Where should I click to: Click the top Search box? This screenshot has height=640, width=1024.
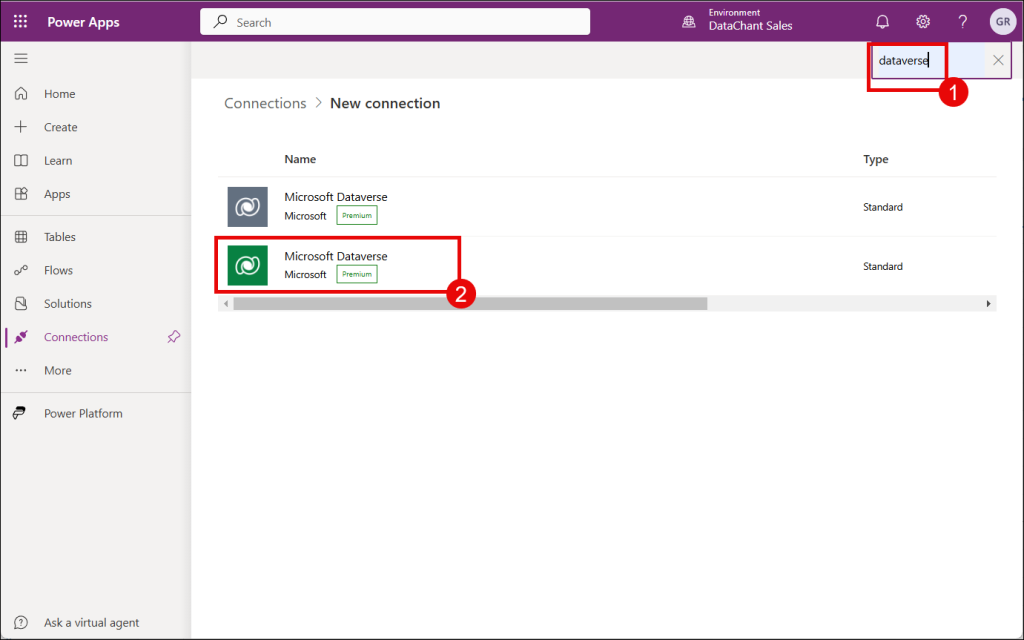coord(395,22)
